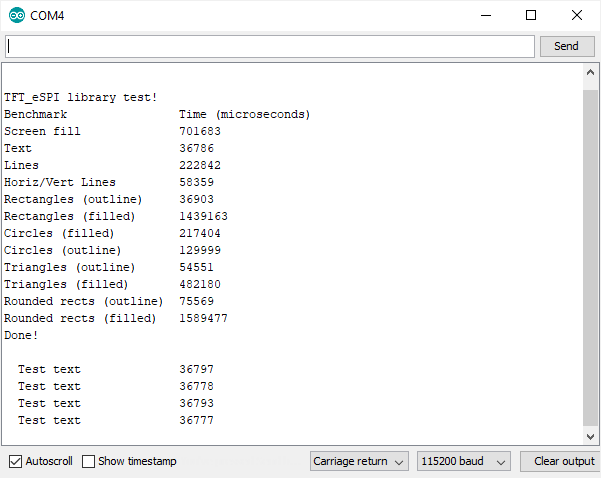Click the scrollbar up arrow in output

590,75
